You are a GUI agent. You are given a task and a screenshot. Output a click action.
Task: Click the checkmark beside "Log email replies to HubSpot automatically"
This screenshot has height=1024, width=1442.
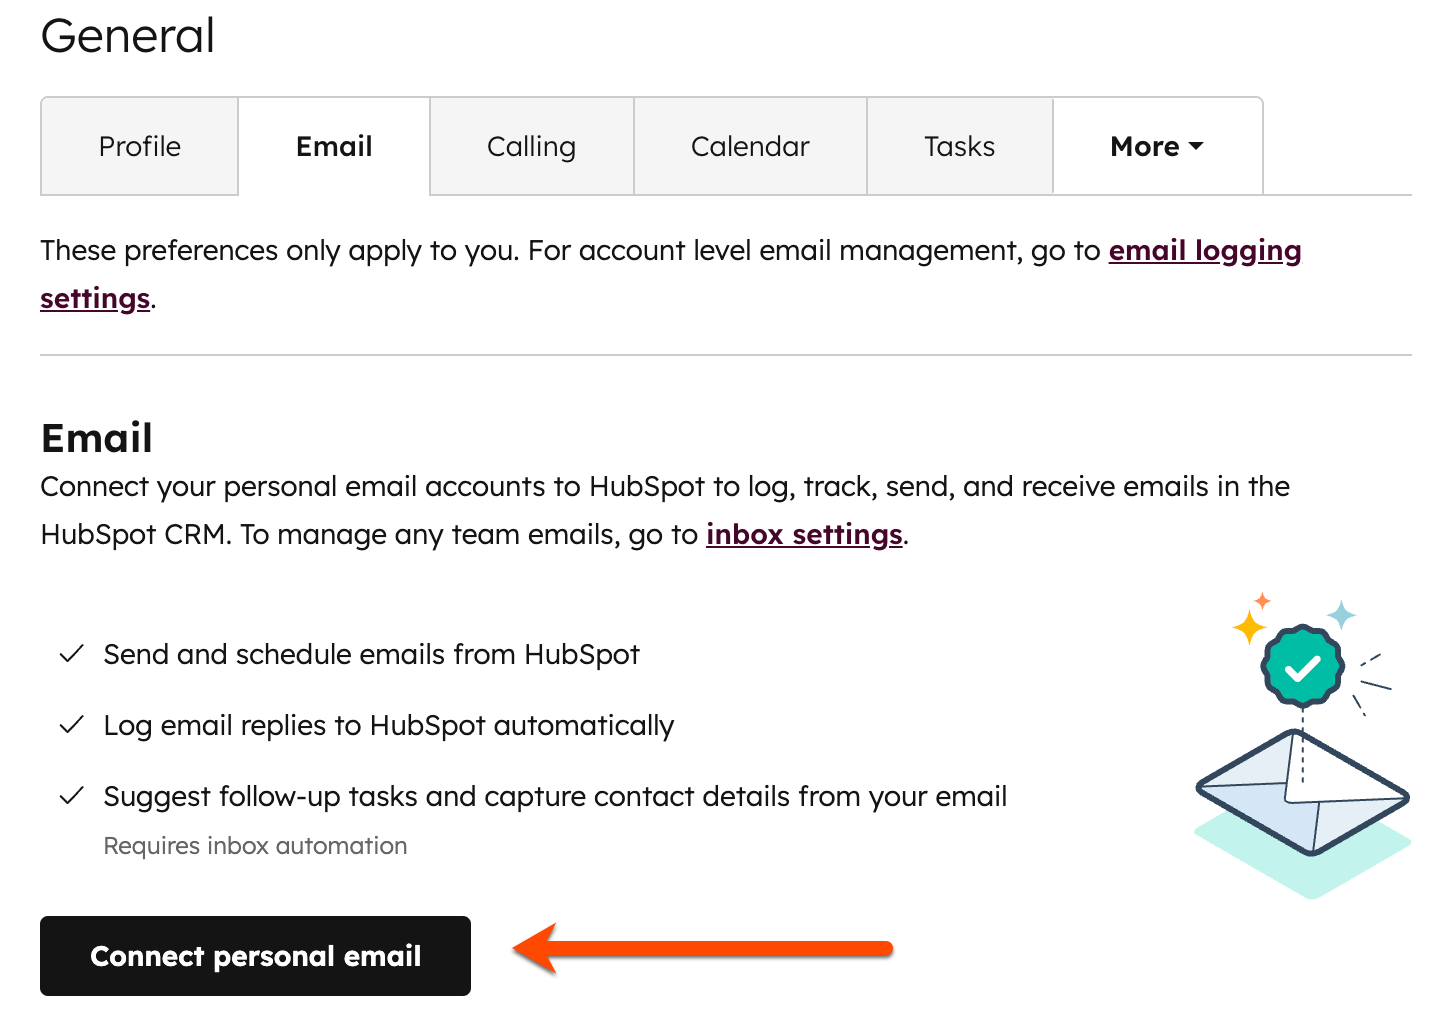click(x=70, y=725)
